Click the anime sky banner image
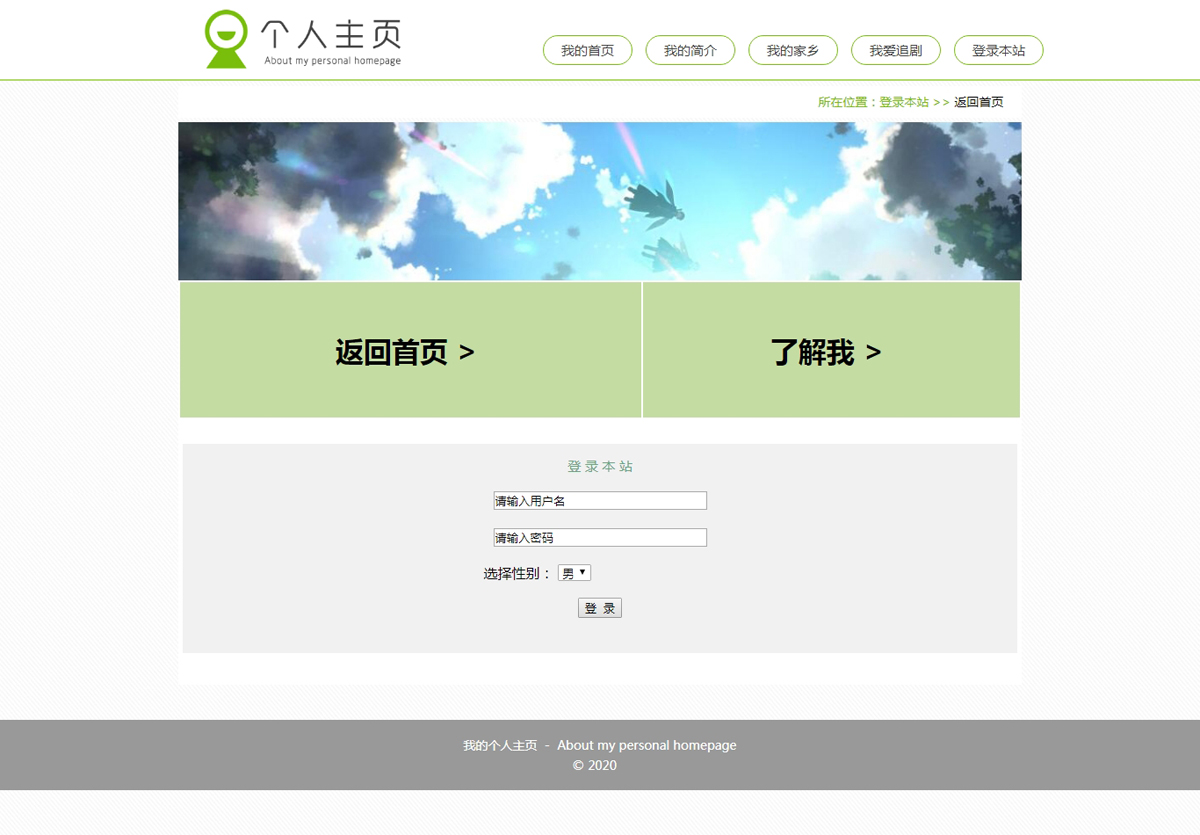1200x835 pixels. tap(600, 201)
